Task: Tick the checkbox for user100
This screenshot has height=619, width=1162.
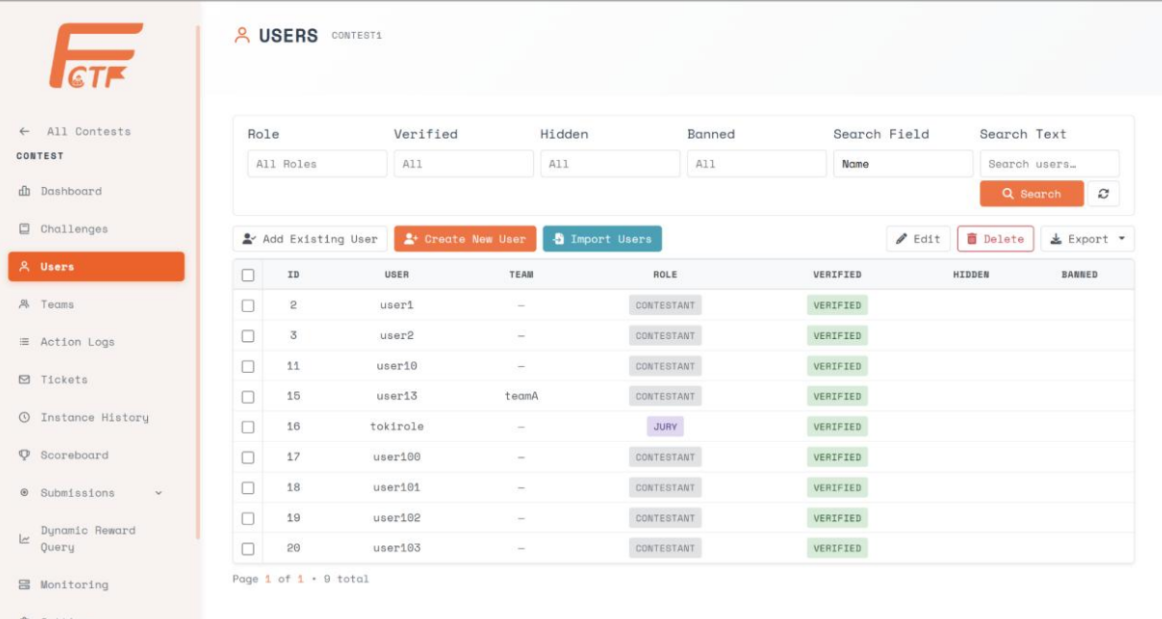Action: tap(248, 457)
